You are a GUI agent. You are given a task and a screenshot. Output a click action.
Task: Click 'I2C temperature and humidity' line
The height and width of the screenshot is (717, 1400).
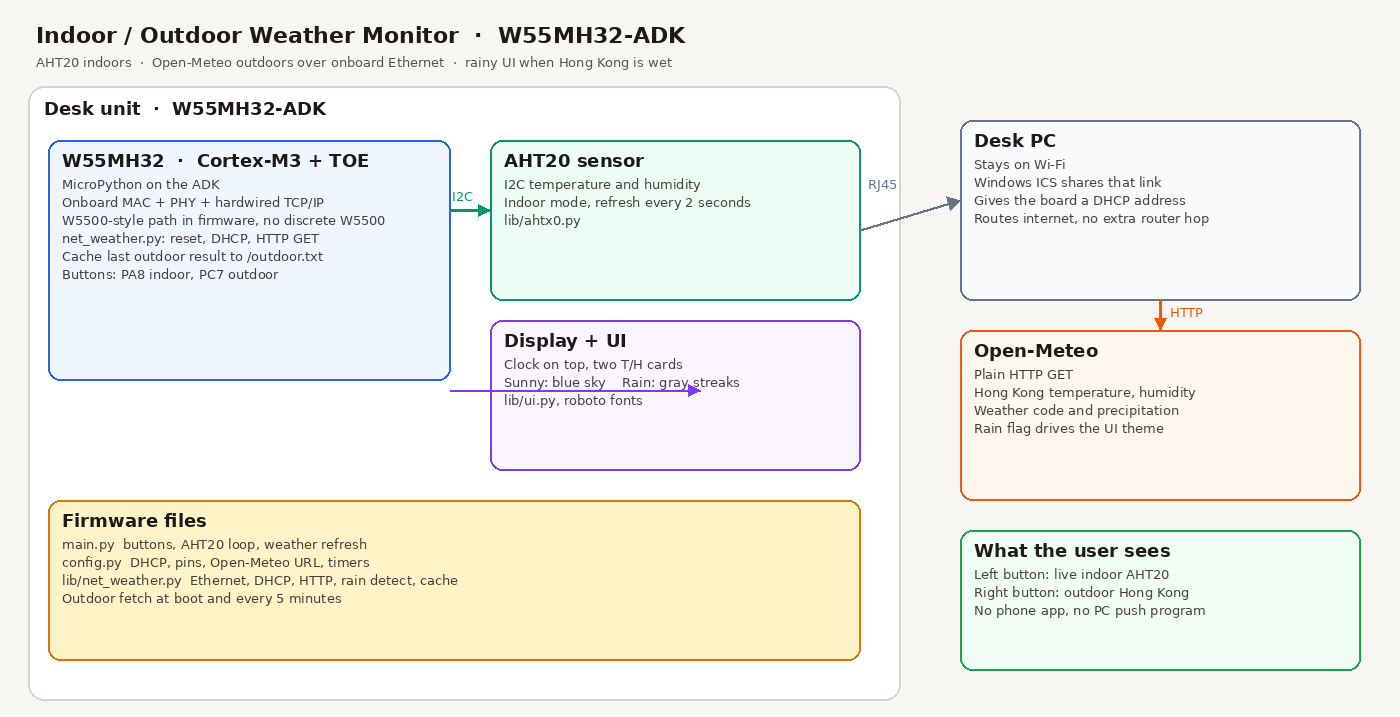click(602, 185)
